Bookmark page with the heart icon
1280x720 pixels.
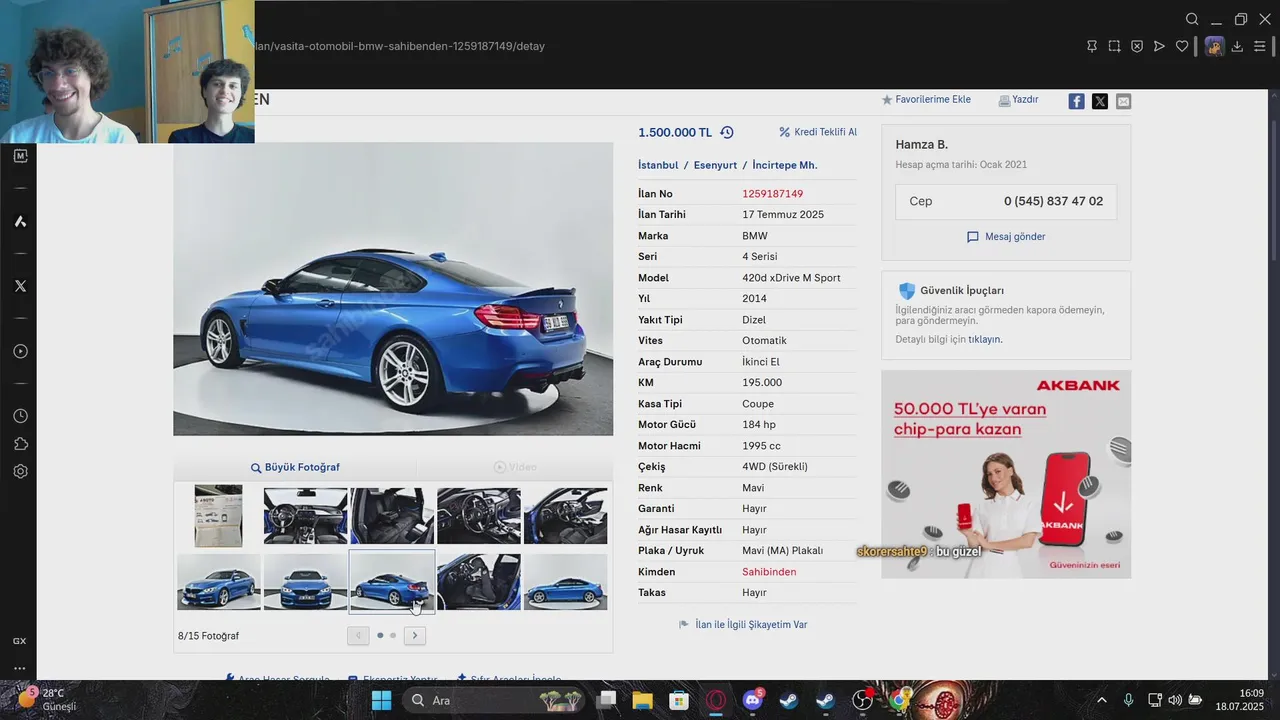[x=1182, y=46]
